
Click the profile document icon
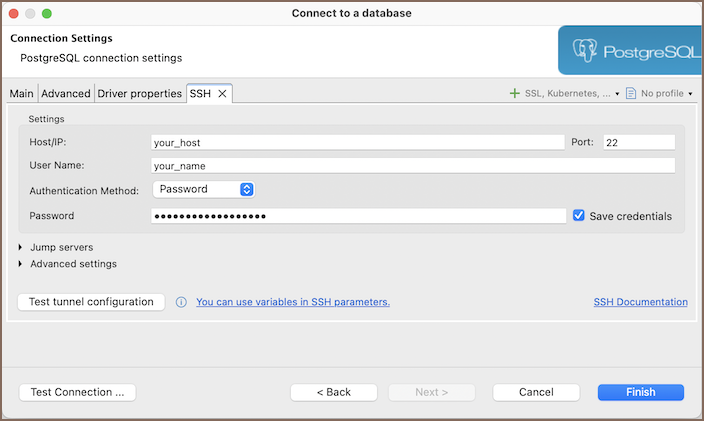(x=631, y=93)
